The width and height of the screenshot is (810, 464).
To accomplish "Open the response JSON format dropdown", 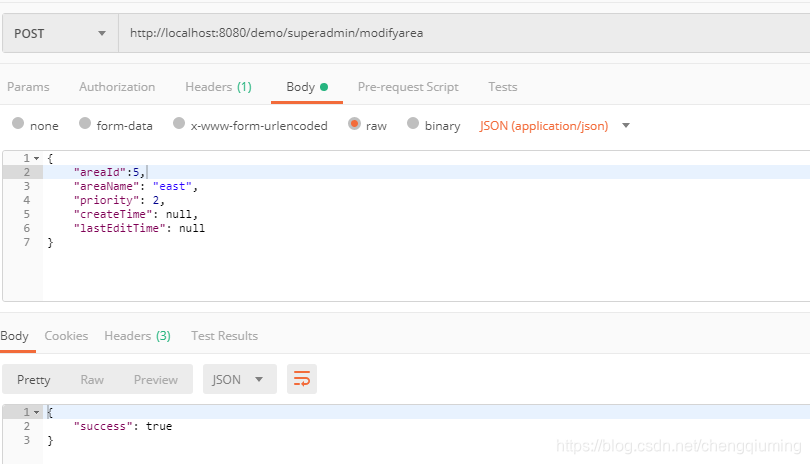I will [x=240, y=379].
